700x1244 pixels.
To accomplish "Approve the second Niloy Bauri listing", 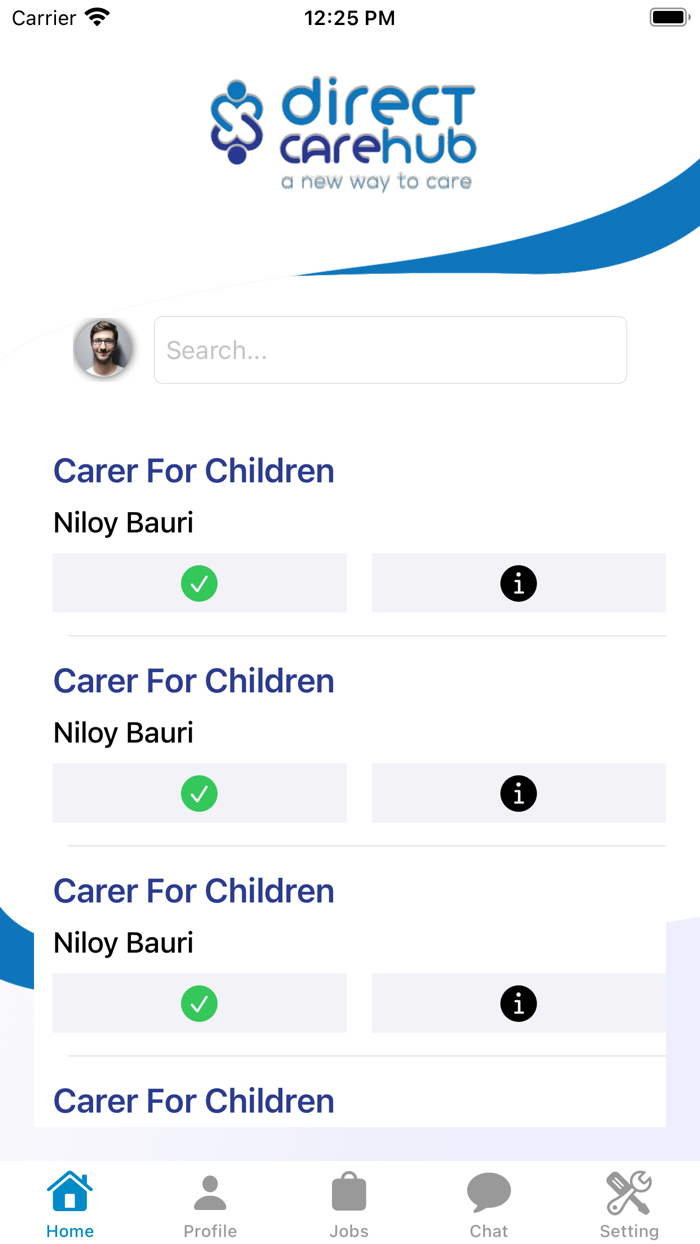I will [199, 793].
